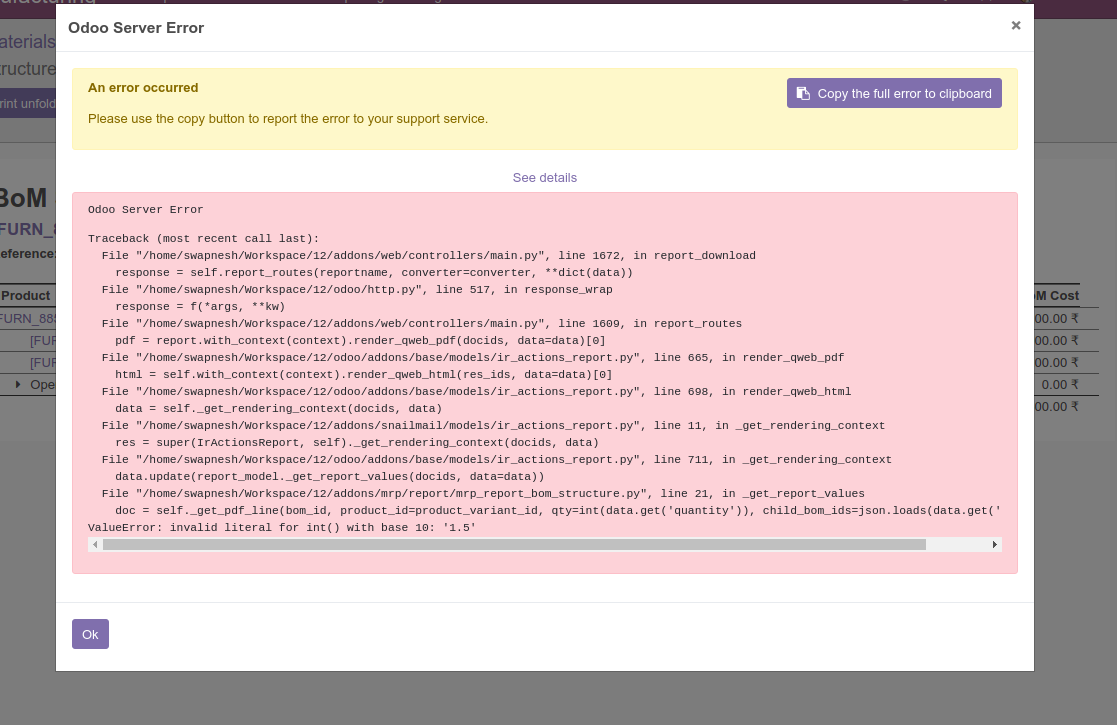Click the Reference label on the report
The width and height of the screenshot is (1117, 725).
(28, 253)
